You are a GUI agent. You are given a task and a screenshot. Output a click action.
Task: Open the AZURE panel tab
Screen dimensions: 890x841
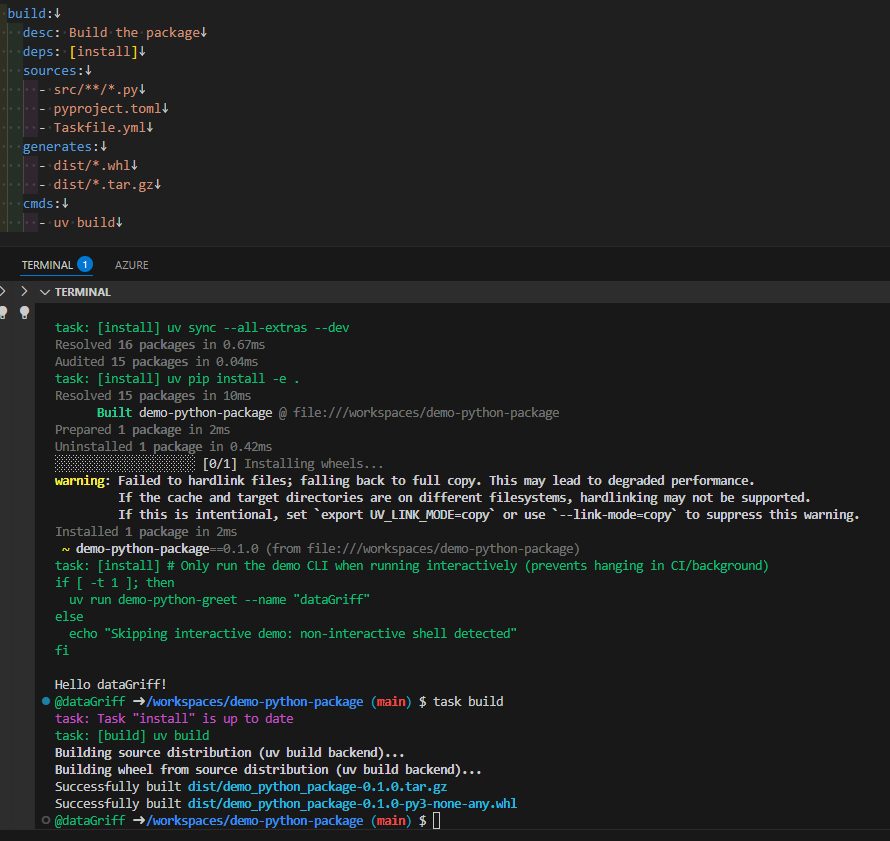pyautogui.click(x=132, y=265)
